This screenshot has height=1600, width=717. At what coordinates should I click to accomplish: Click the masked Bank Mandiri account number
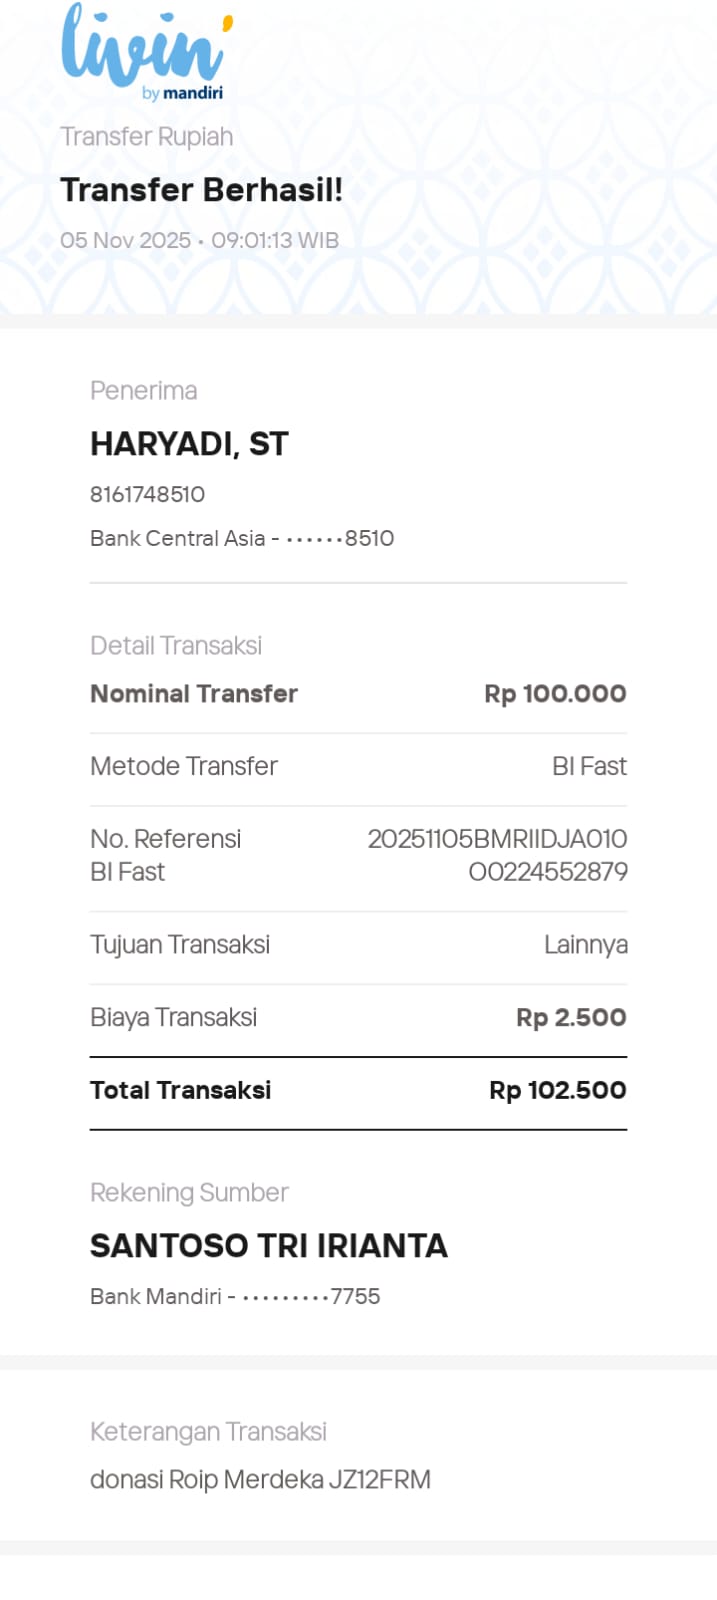coord(235,1297)
